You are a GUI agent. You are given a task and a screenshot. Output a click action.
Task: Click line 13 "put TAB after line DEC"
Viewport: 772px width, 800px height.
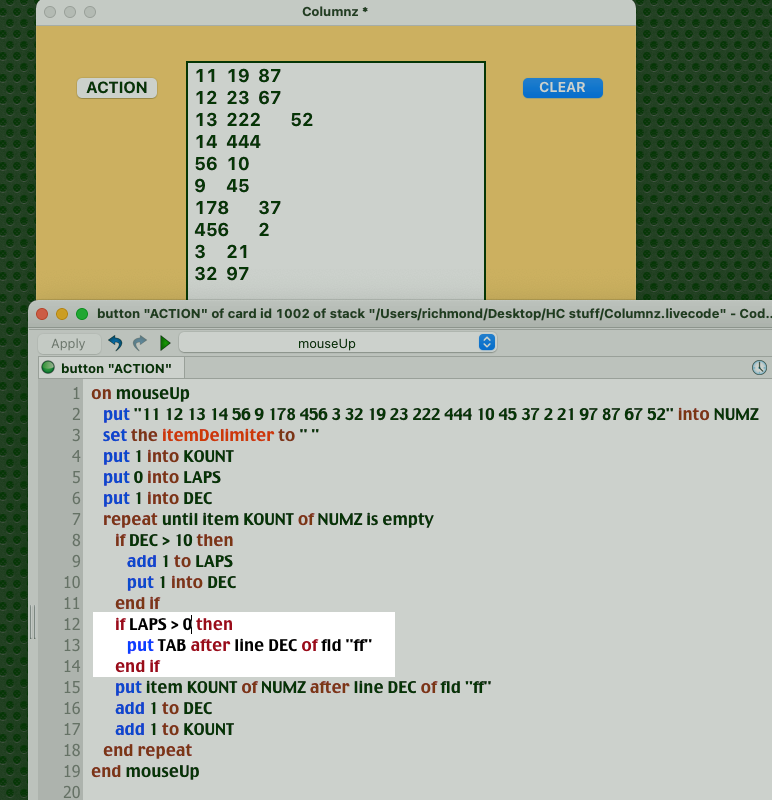tap(249, 645)
